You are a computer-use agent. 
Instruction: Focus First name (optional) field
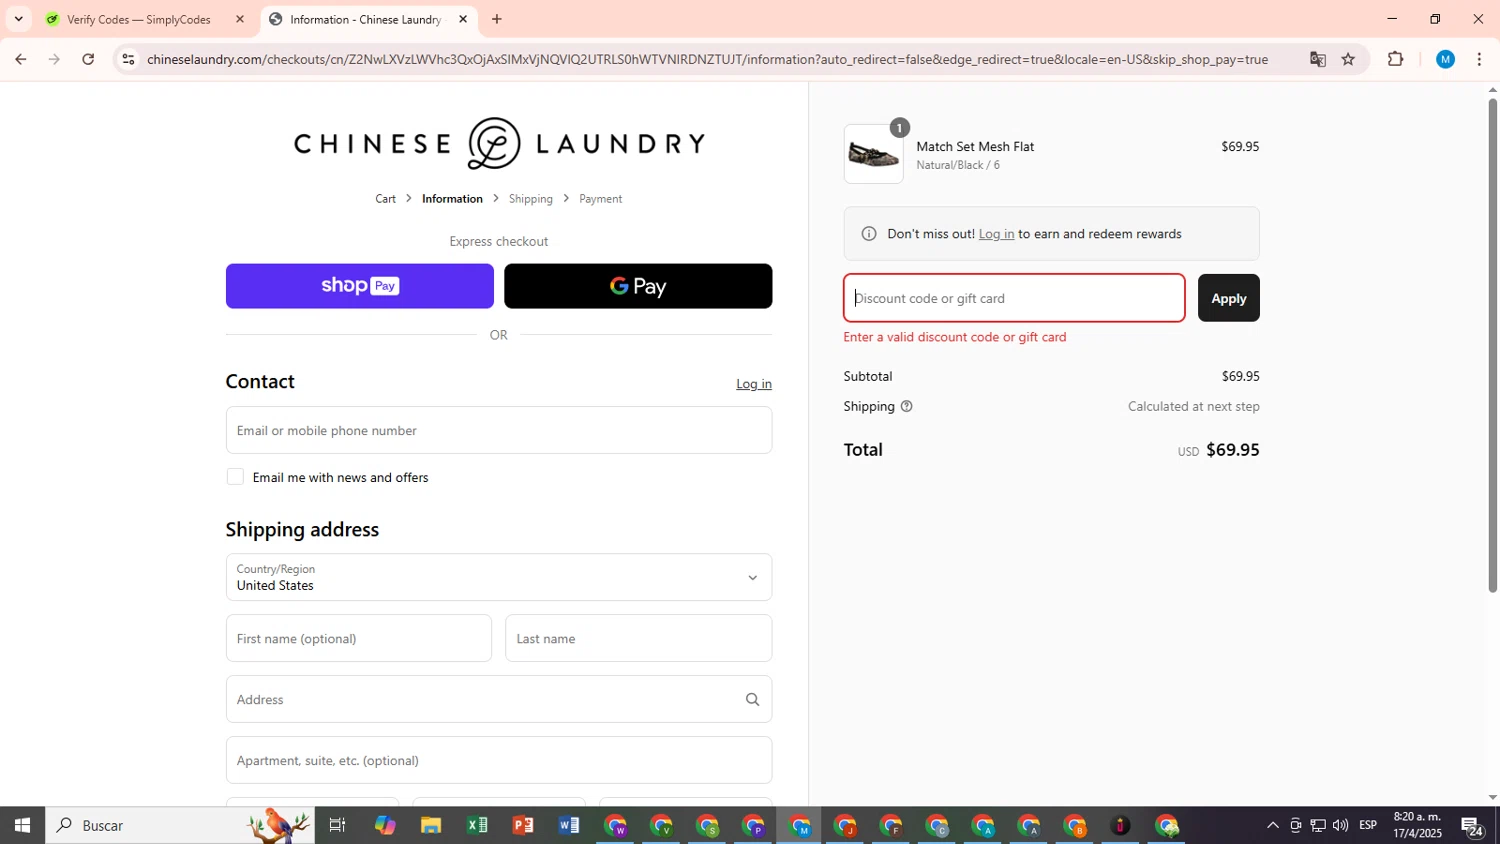click(x=359, y=638)
